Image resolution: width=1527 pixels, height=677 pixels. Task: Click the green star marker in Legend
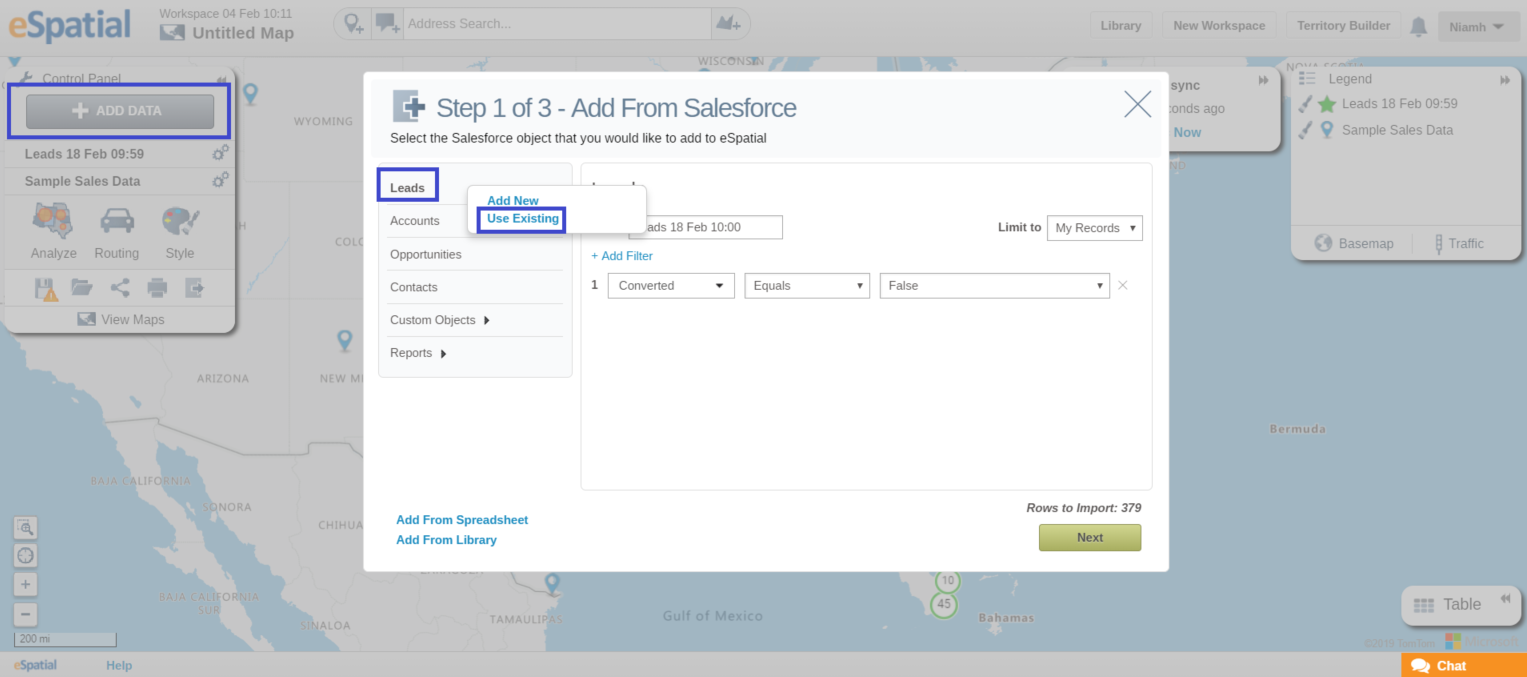pos(1327,104)
